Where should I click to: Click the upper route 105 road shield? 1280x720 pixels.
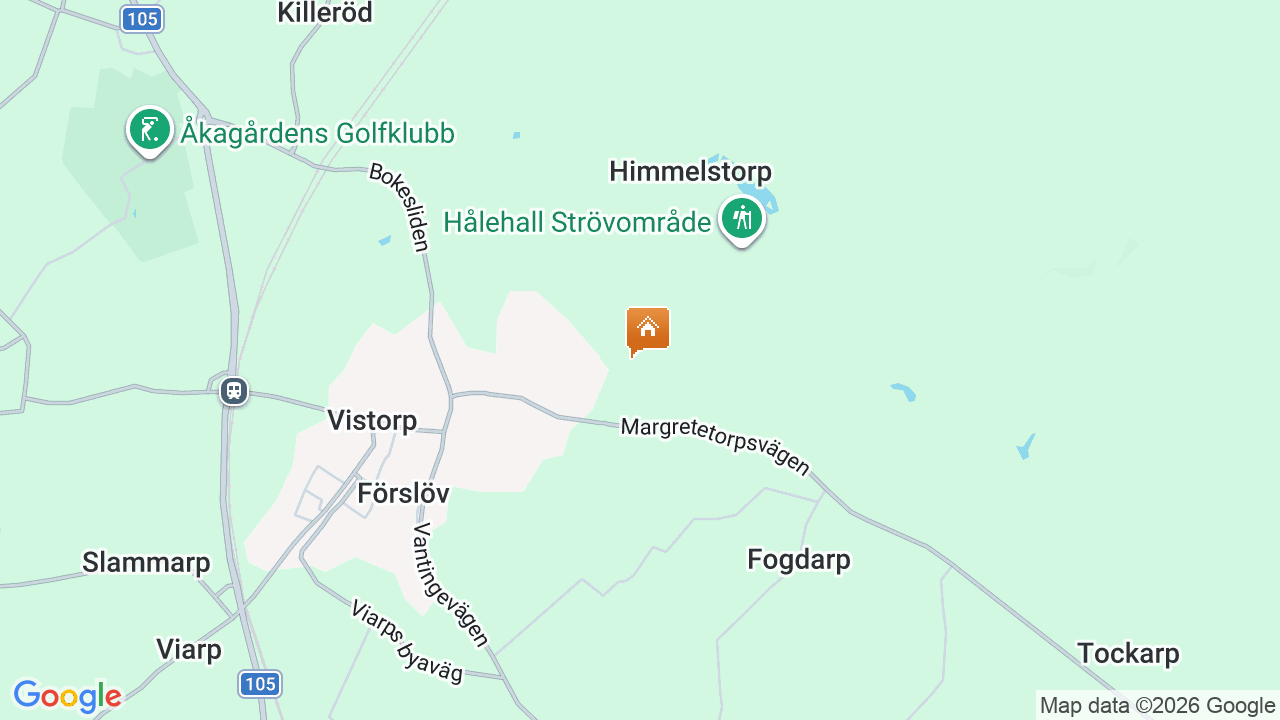pyautogui.click(x=142, y=18)
